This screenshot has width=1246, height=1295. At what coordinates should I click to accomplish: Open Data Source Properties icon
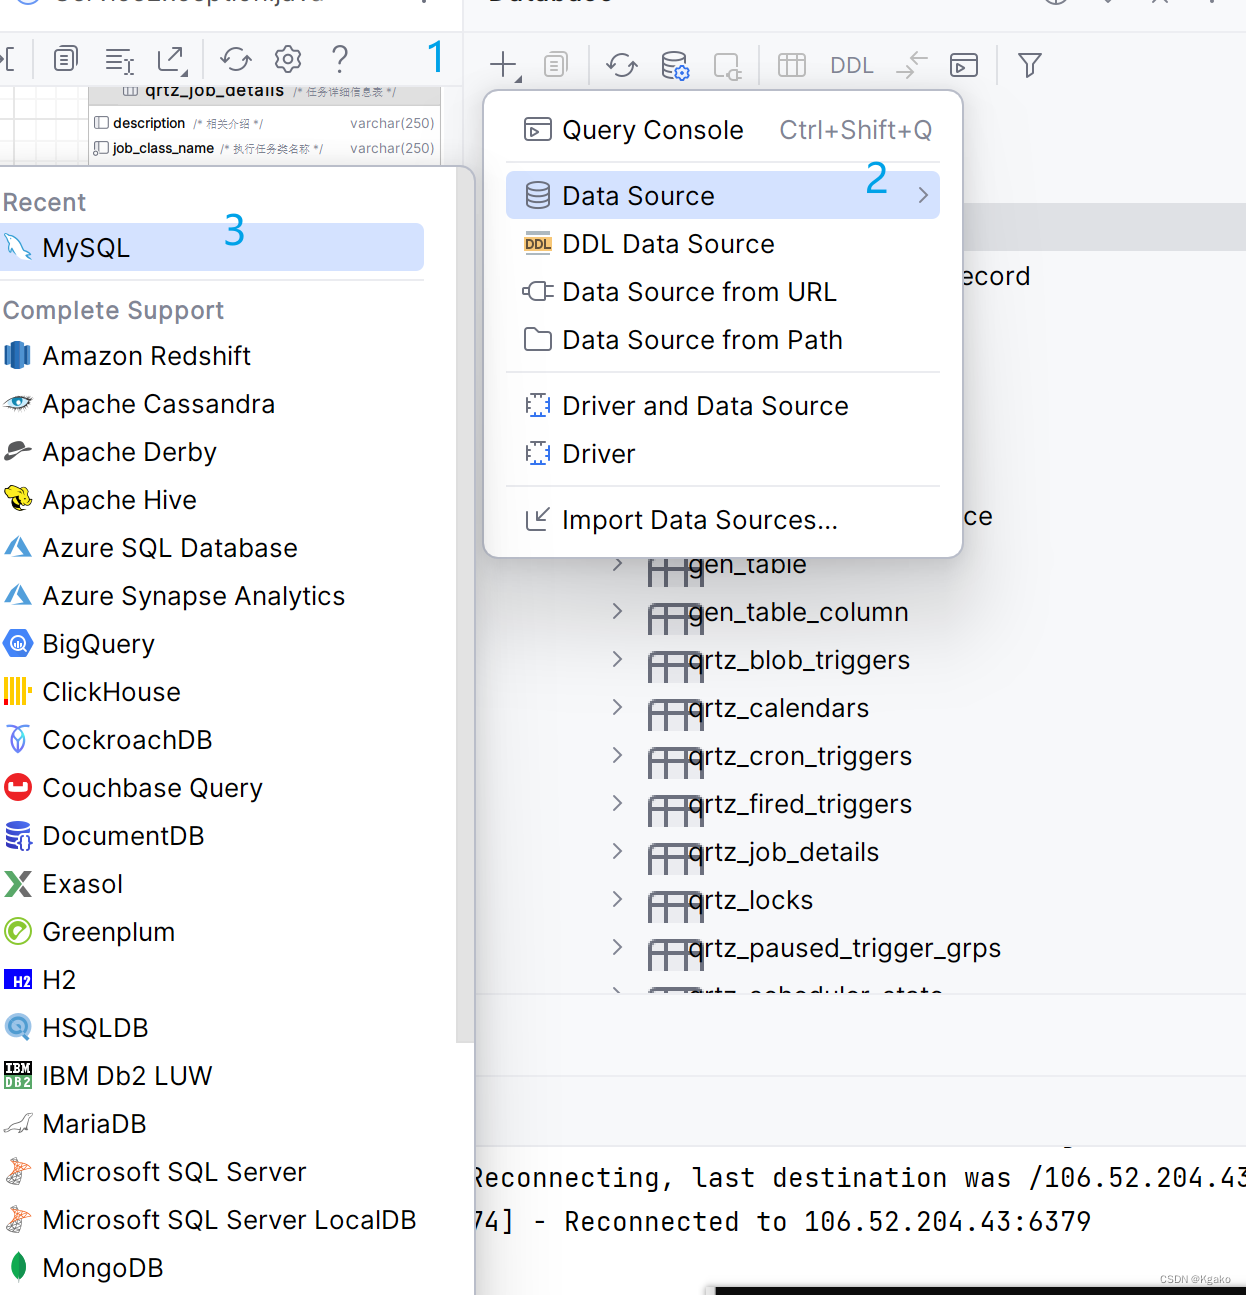[x=675, y=65]
